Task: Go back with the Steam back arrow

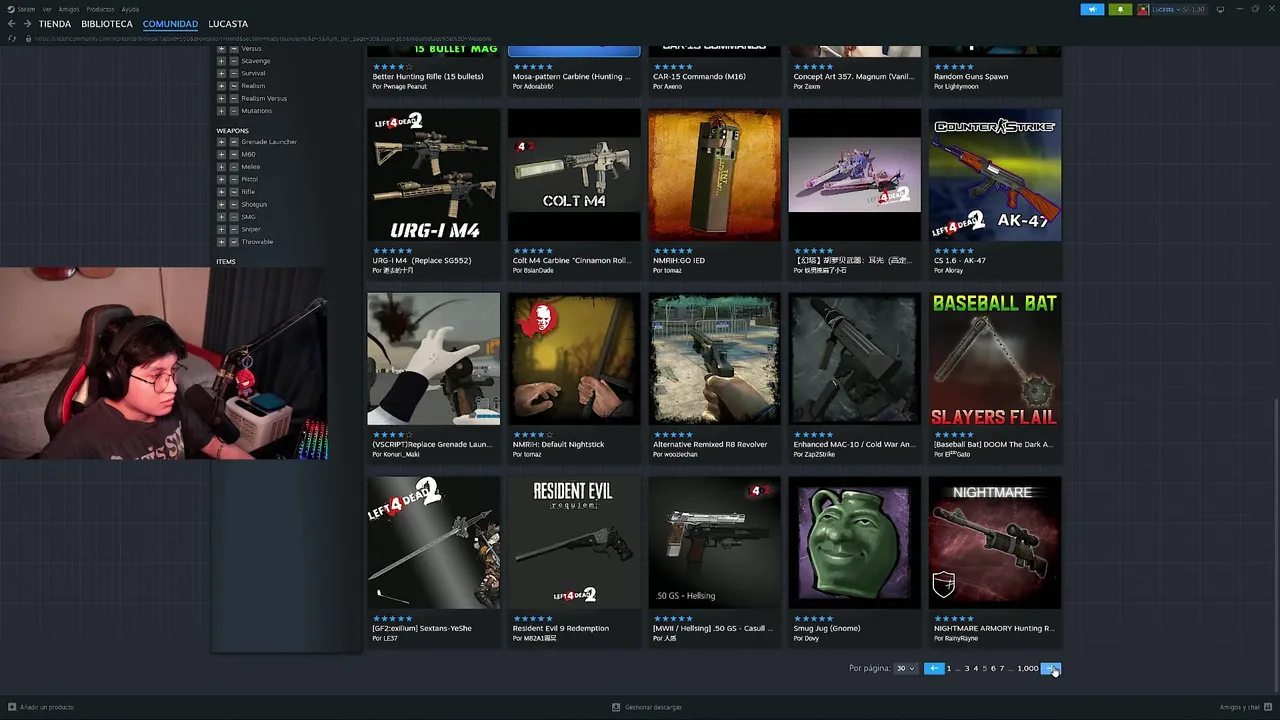Action: [x=11, y=24]
